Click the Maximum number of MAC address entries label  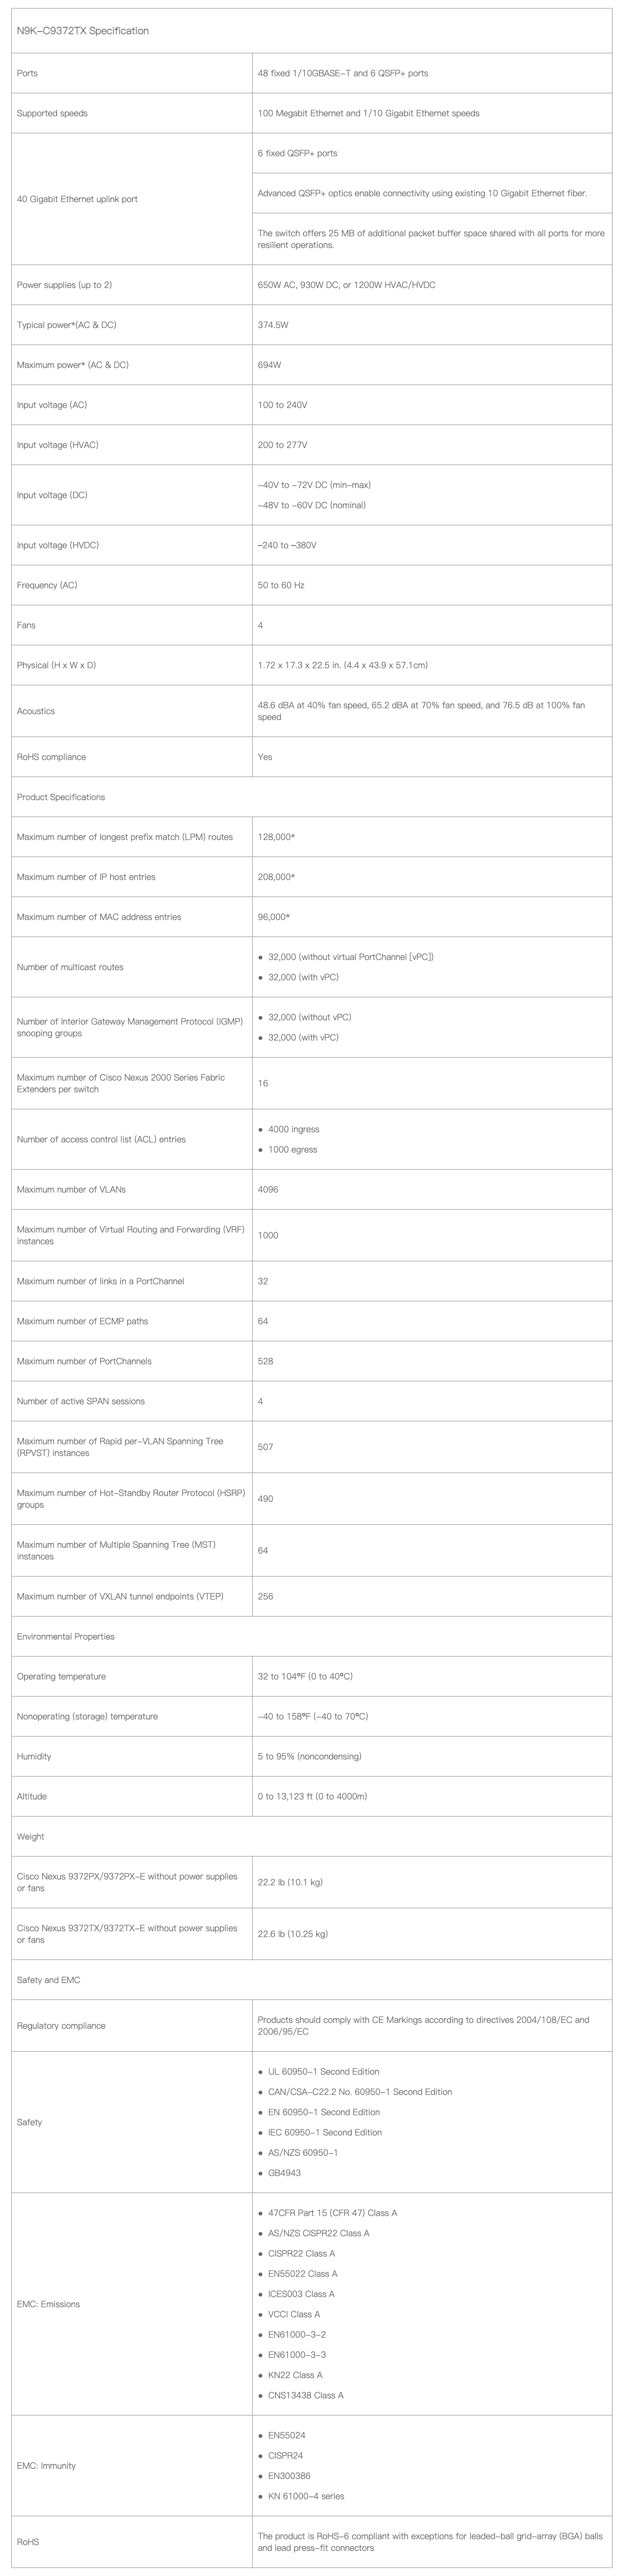coord(99,917)
